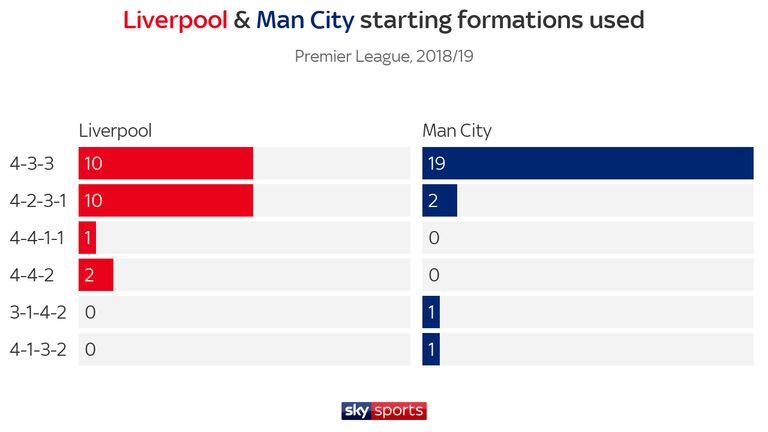Click Man City's zero value for 4-4-2
The width and height of the screenshot is (768, 432).
tap(434, 275)
